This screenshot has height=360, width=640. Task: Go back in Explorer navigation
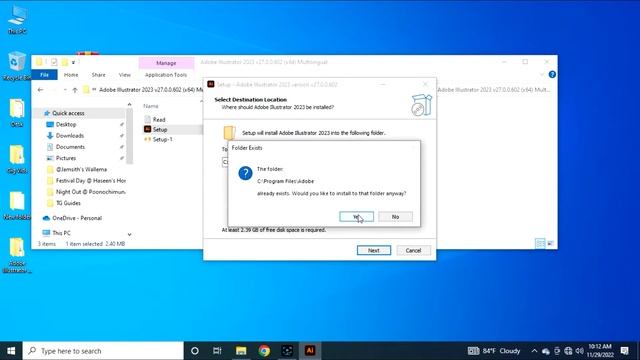(40, 90)
